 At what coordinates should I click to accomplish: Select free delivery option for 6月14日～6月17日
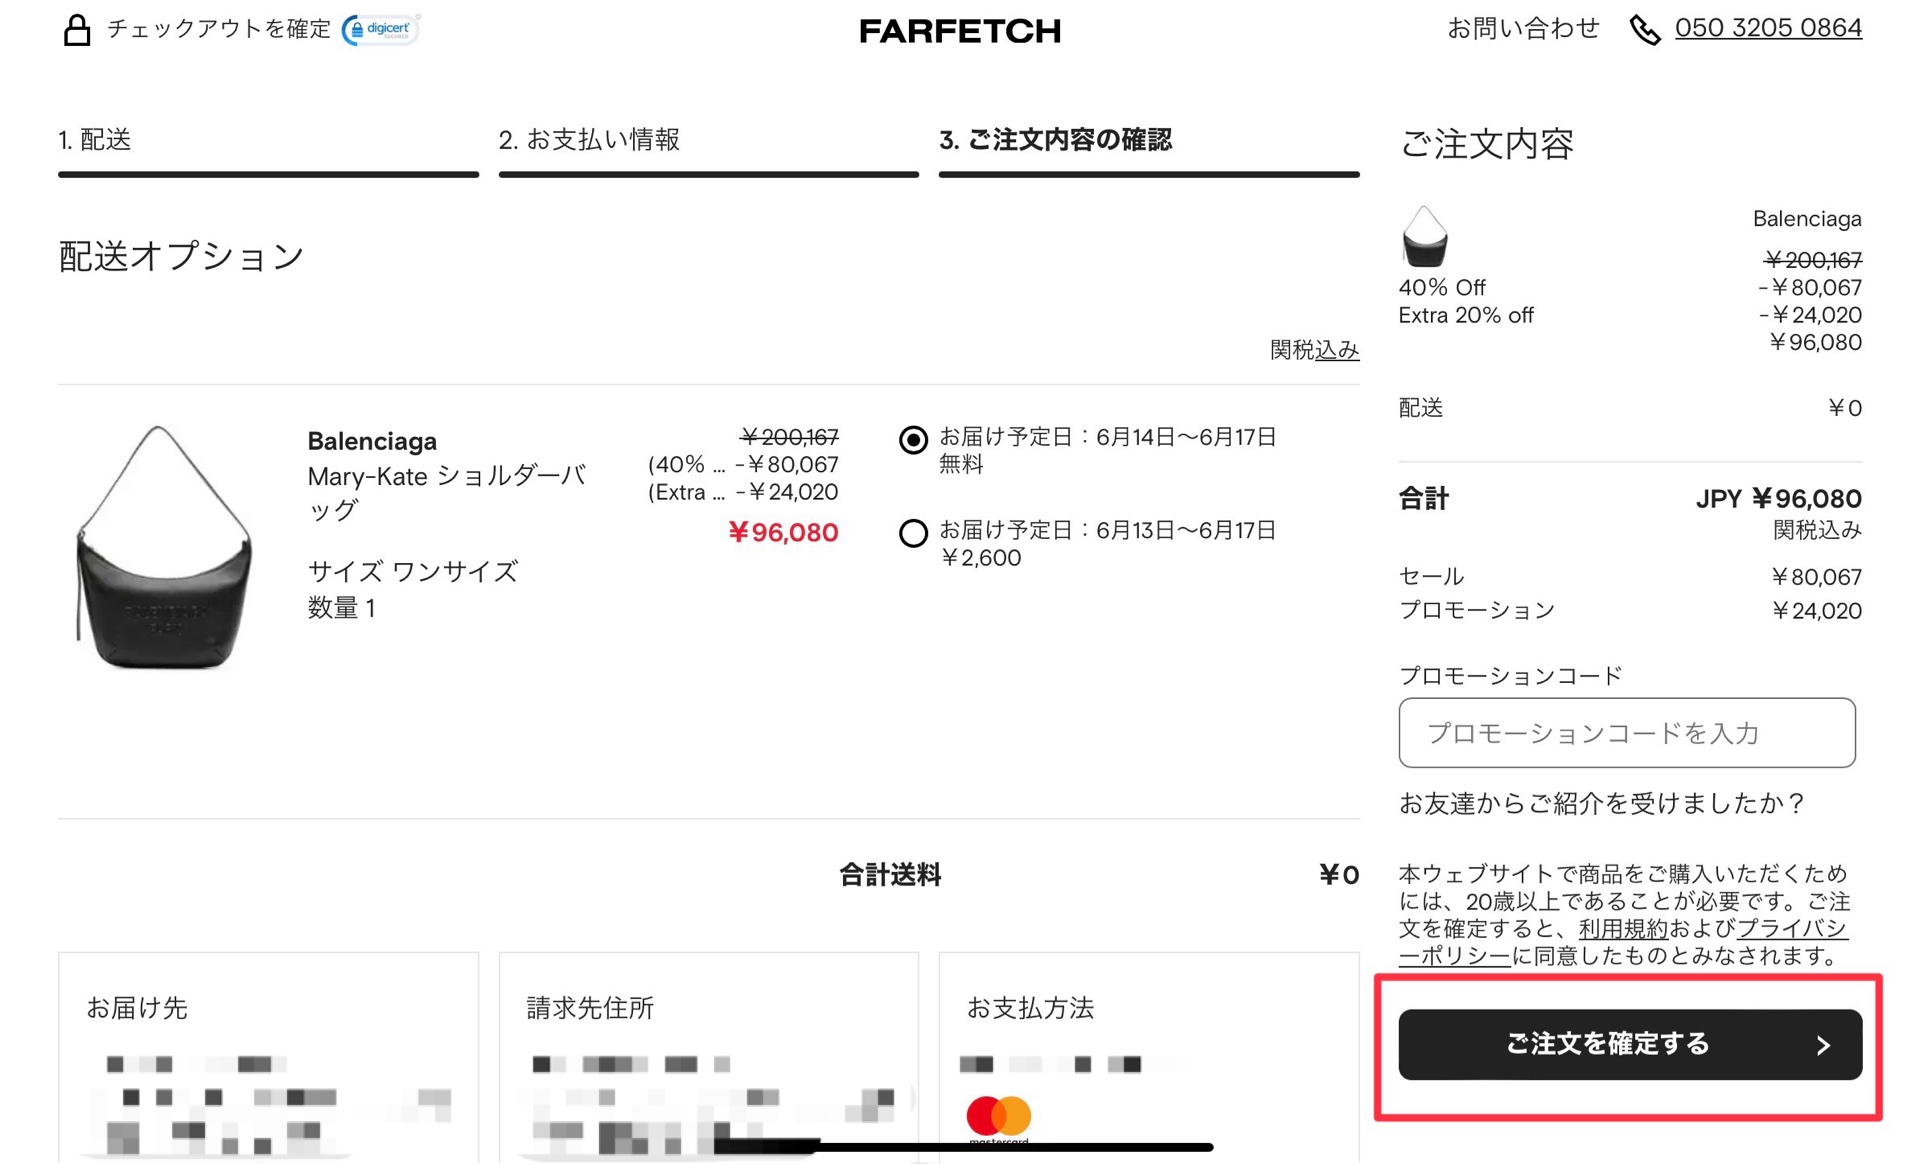[913, 439]
